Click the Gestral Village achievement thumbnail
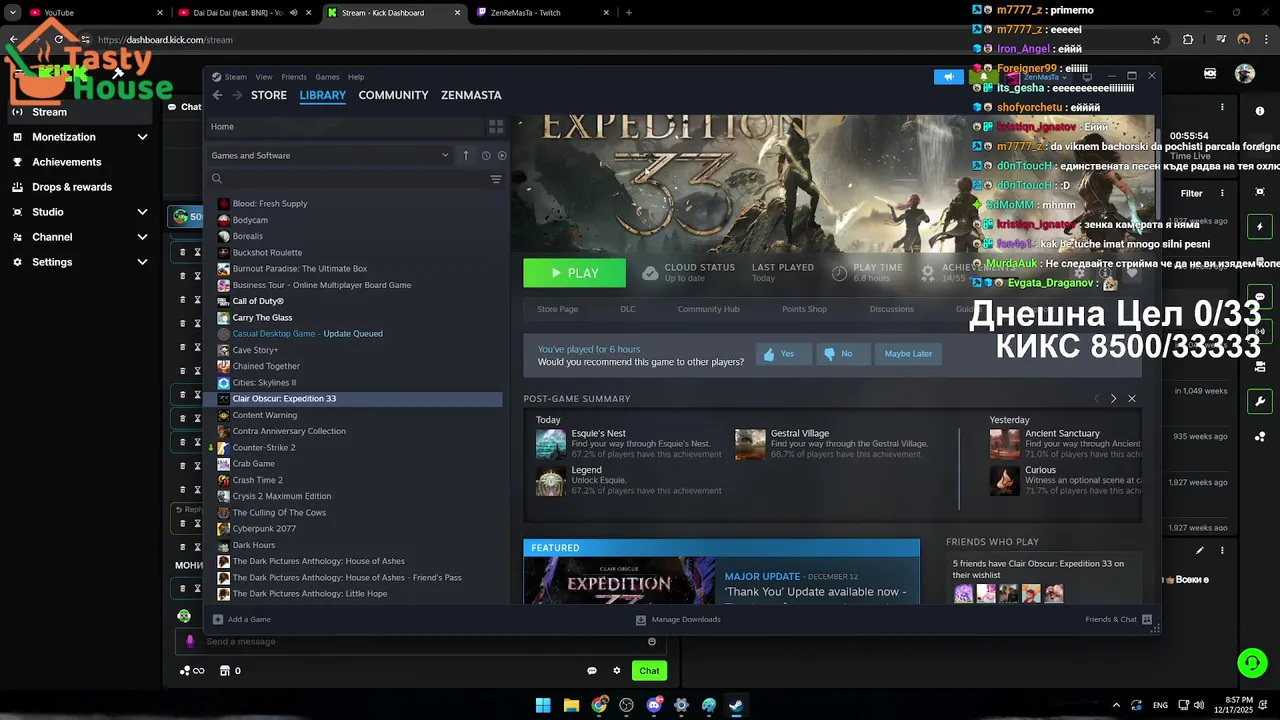The image size is (1280, 720). coord(750,444)
